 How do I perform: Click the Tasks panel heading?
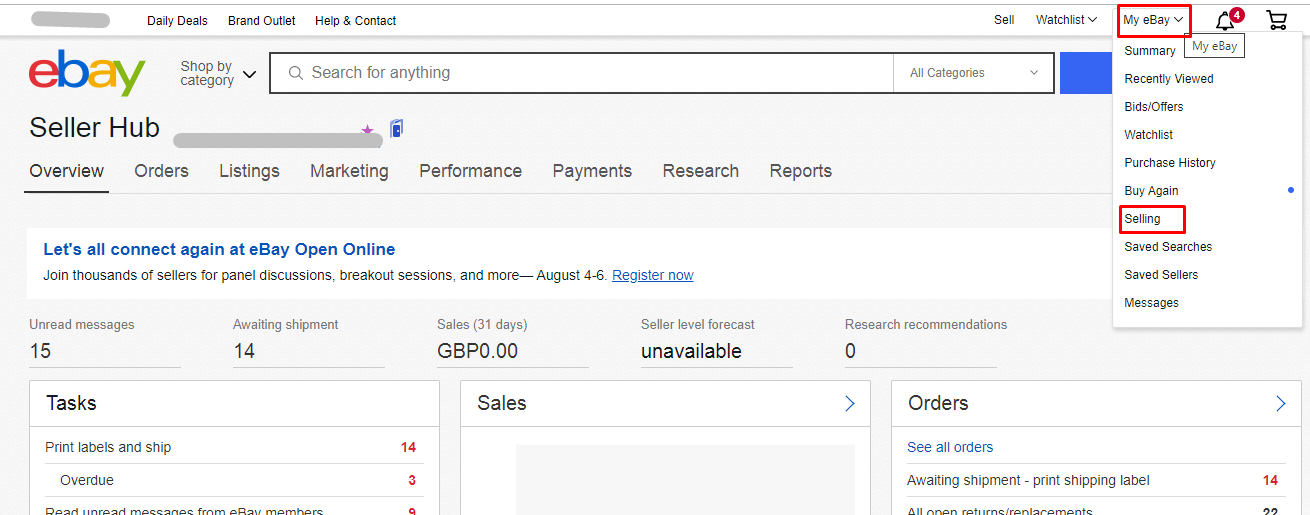coord(71,403)
